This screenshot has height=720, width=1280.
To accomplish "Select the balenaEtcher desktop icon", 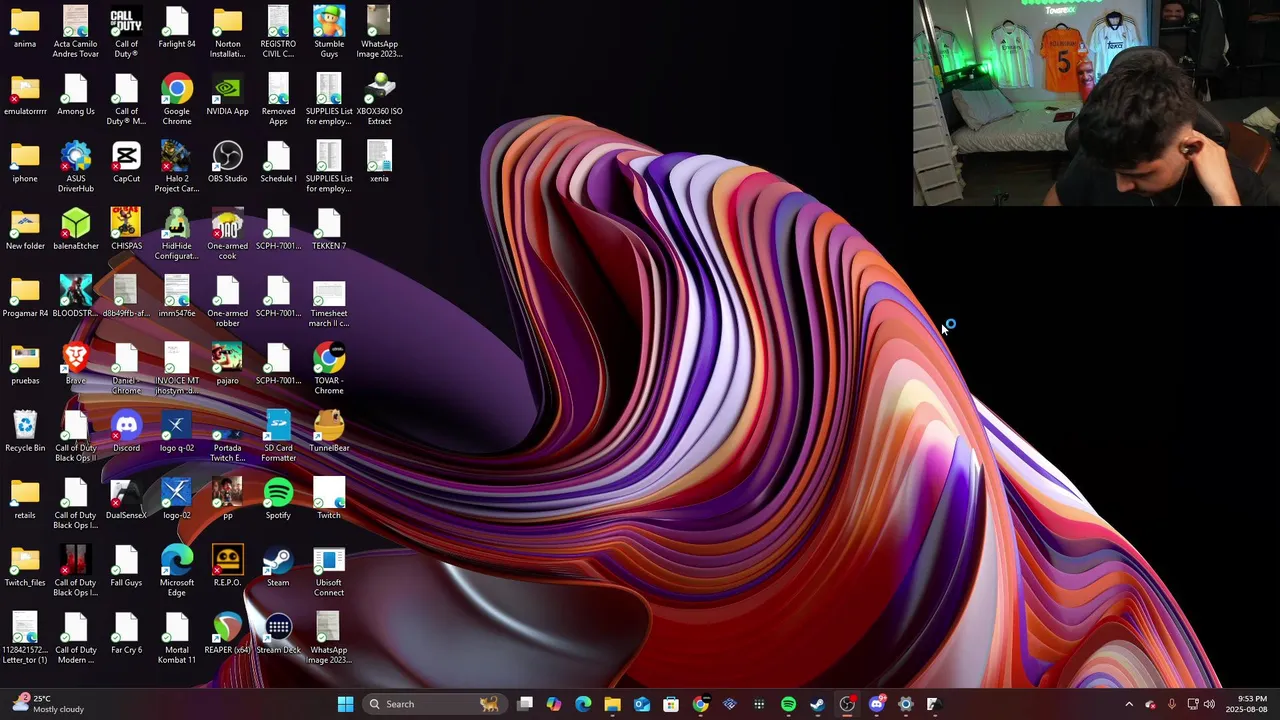I will click(76, 229).
